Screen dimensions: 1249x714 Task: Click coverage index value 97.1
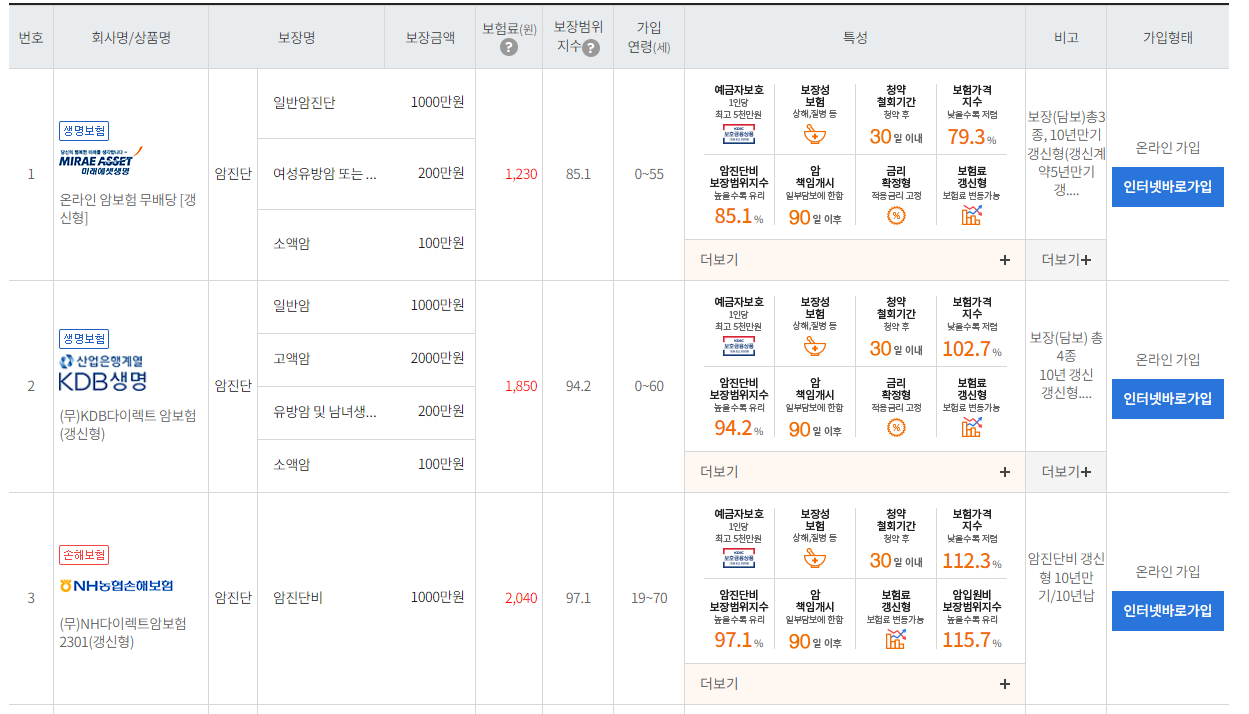coord(578,598)
